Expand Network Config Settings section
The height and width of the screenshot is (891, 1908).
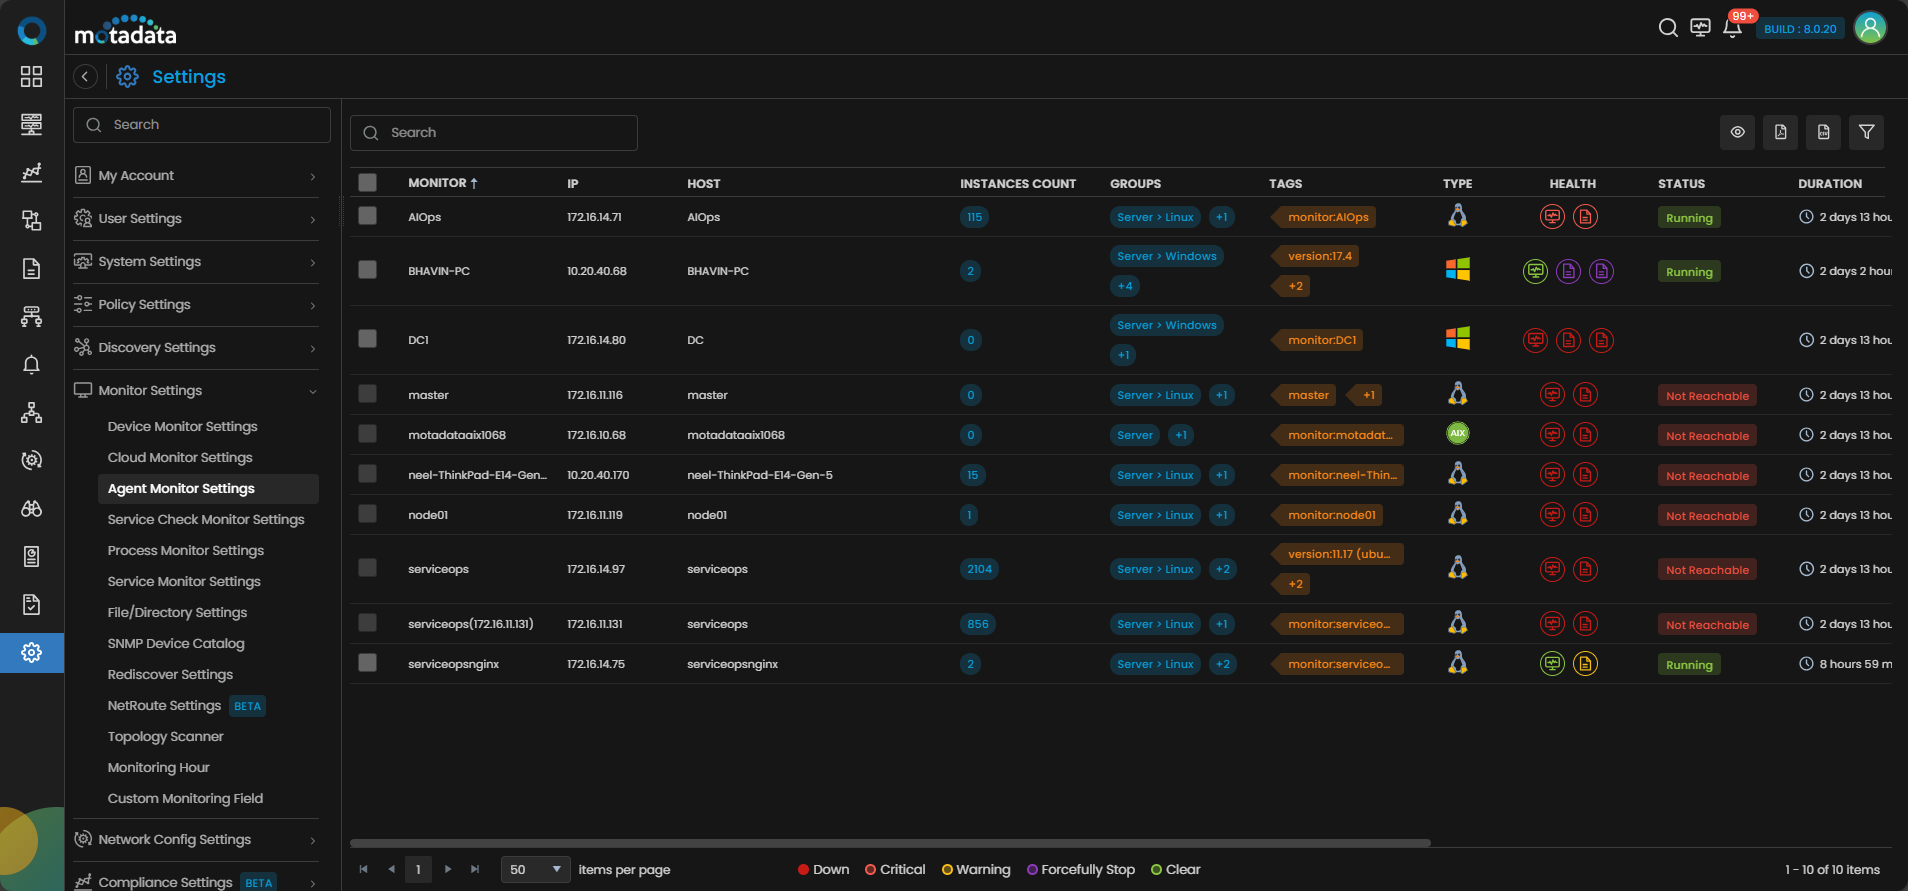[x=196, y=840]
